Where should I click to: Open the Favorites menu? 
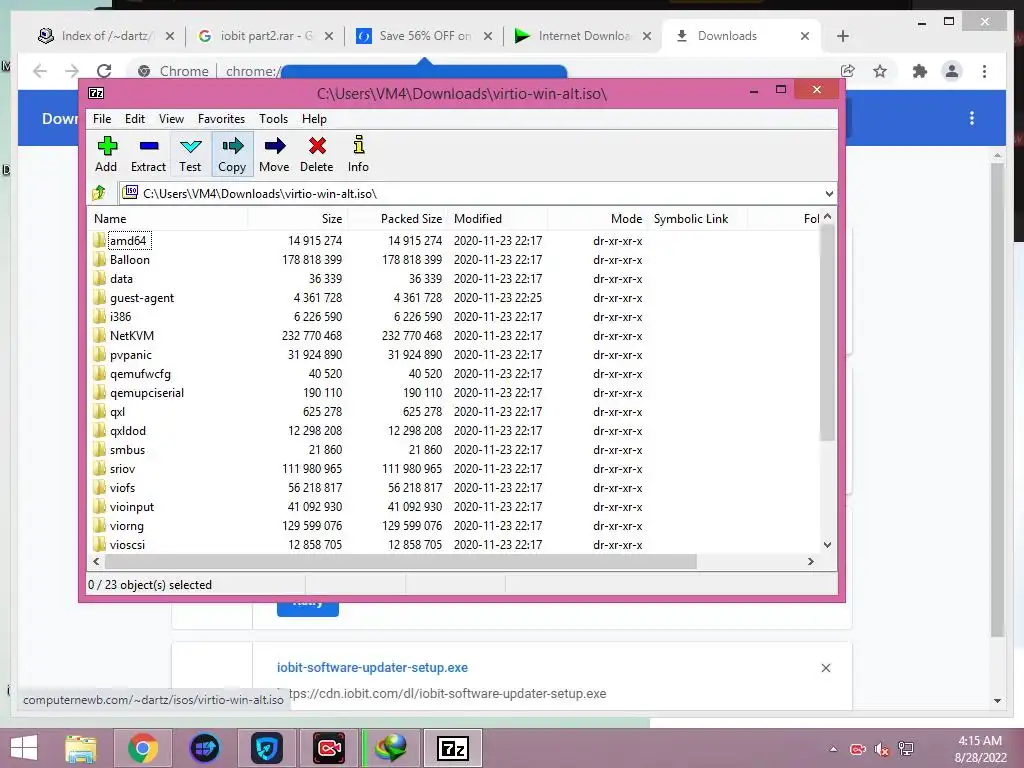[221, 119]
